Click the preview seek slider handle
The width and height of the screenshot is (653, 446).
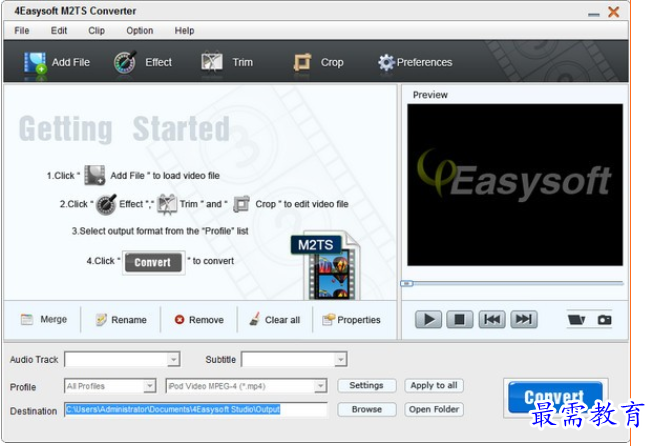407,284
